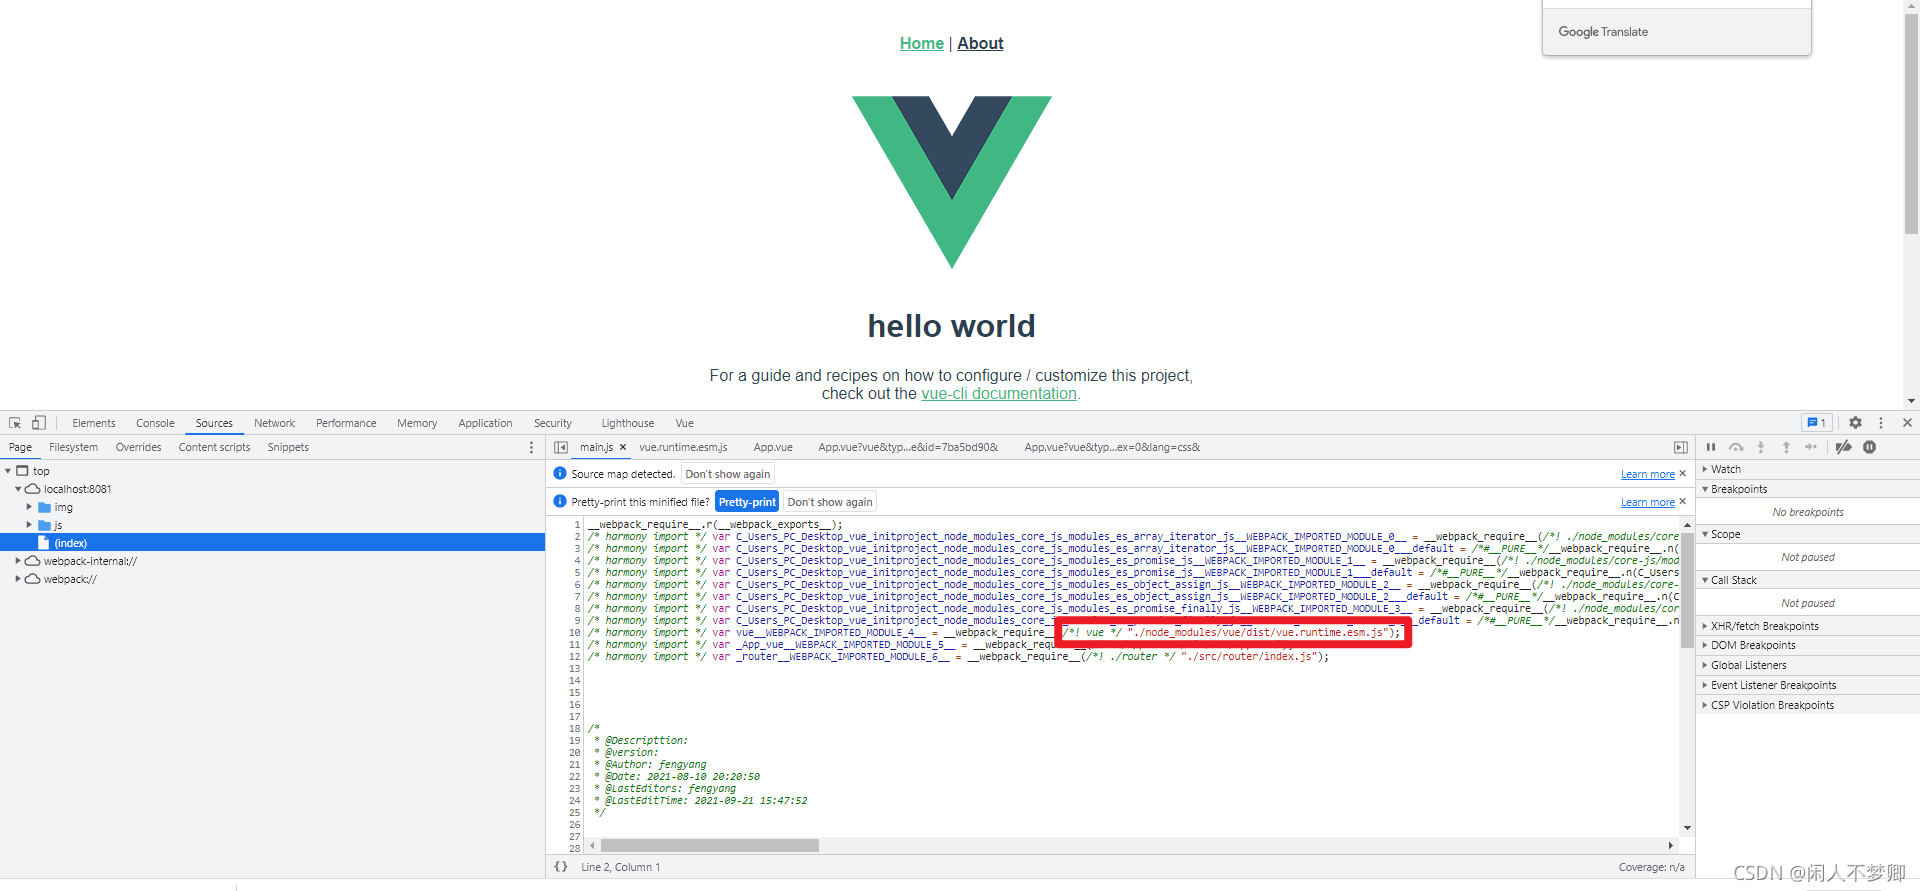Screen dimensions: 1920x891
Task: Dismiss the source map detected infobar
Action: point(1683,473)
